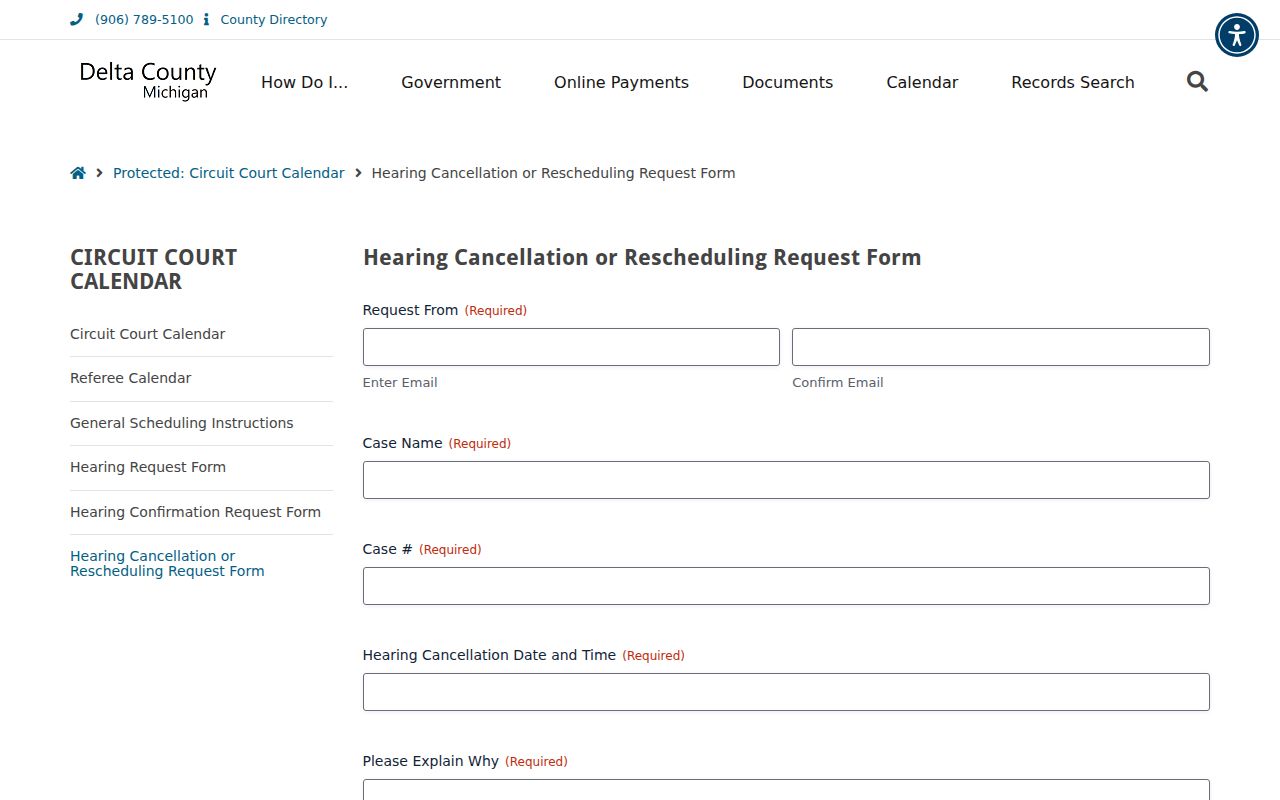1280x800 pixels.
Task: Open Circuit Court Calendar in sidebar
Action: tap(148, 334)
